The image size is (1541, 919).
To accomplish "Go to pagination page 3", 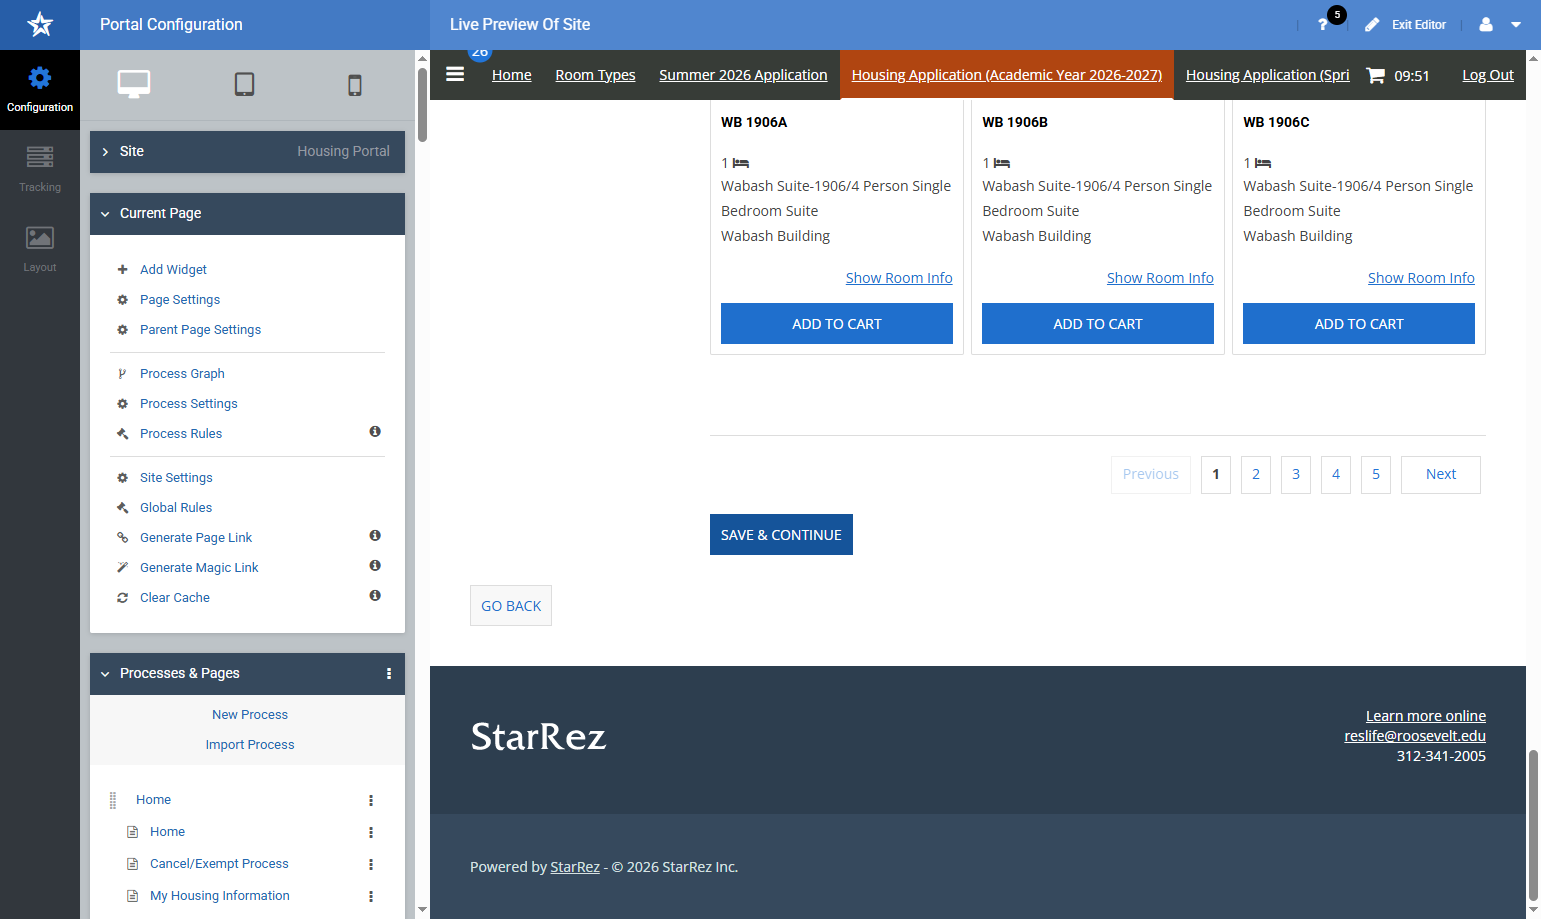I will coord(1296,475).
